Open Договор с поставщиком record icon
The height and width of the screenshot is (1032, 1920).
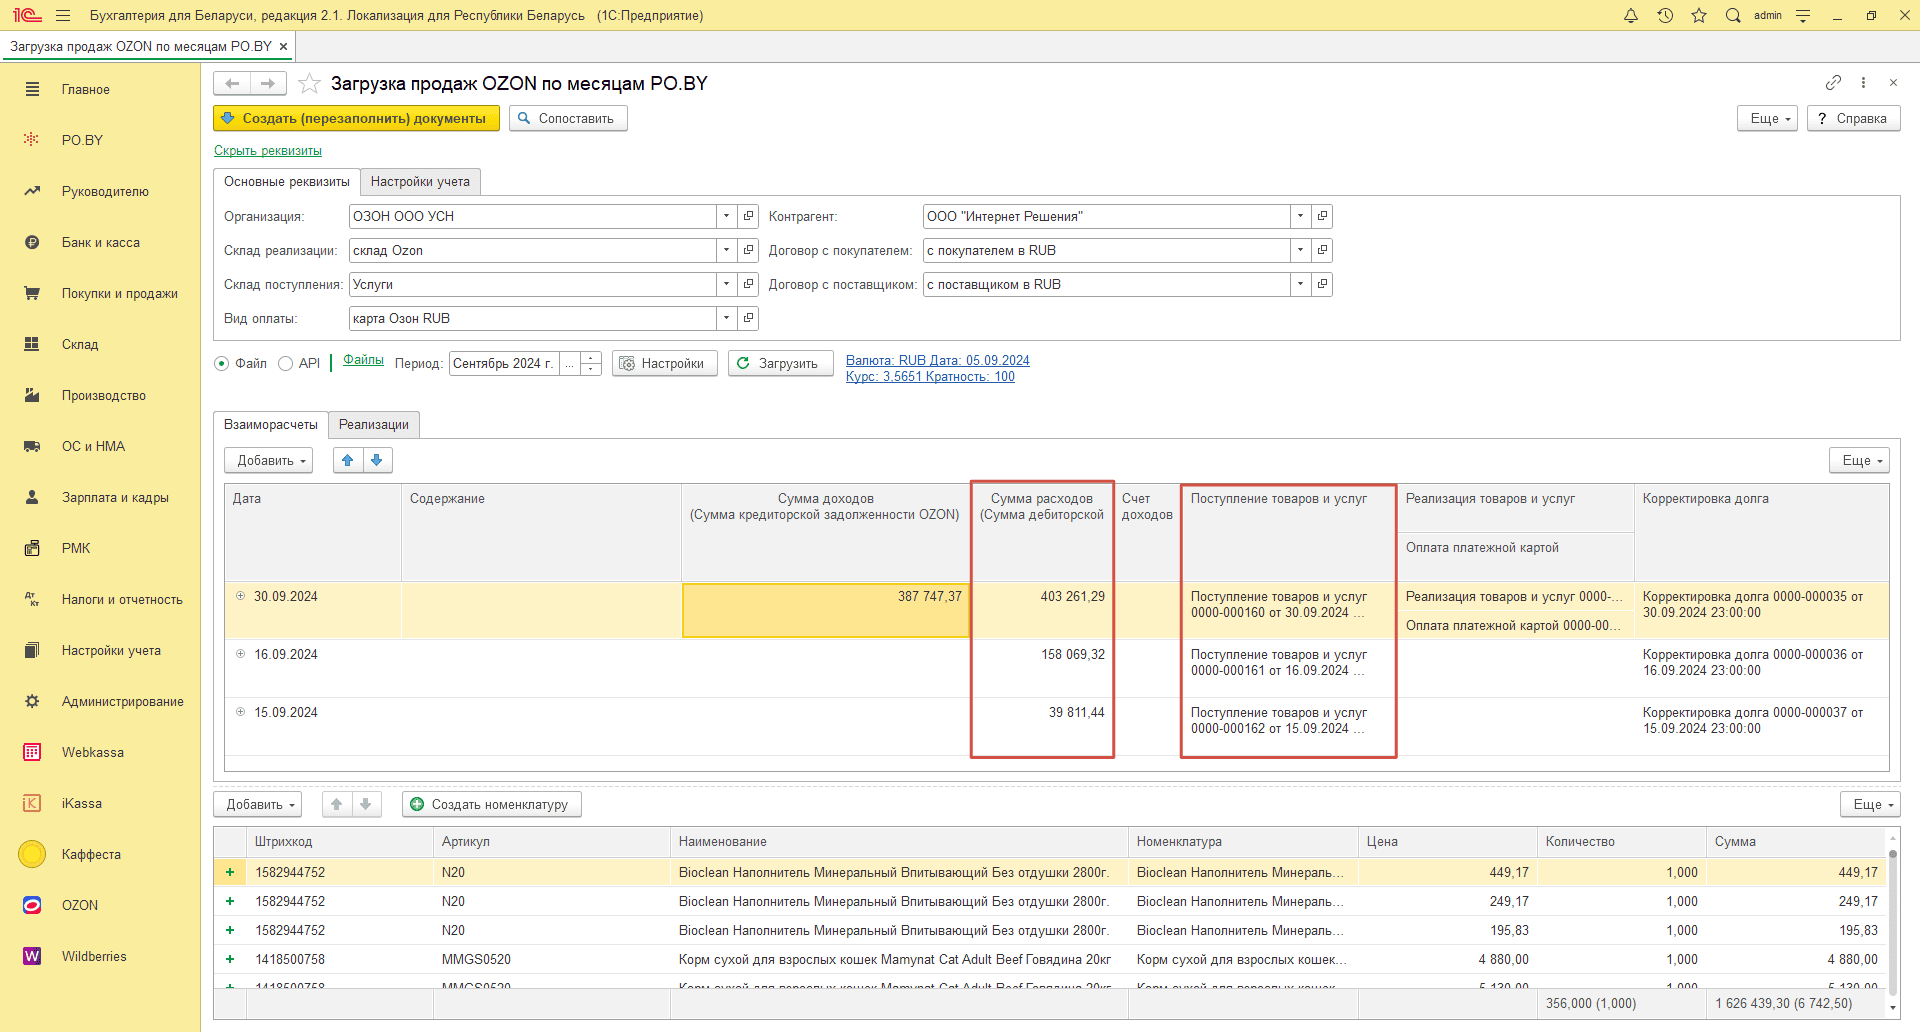[x=1322, y=284]
